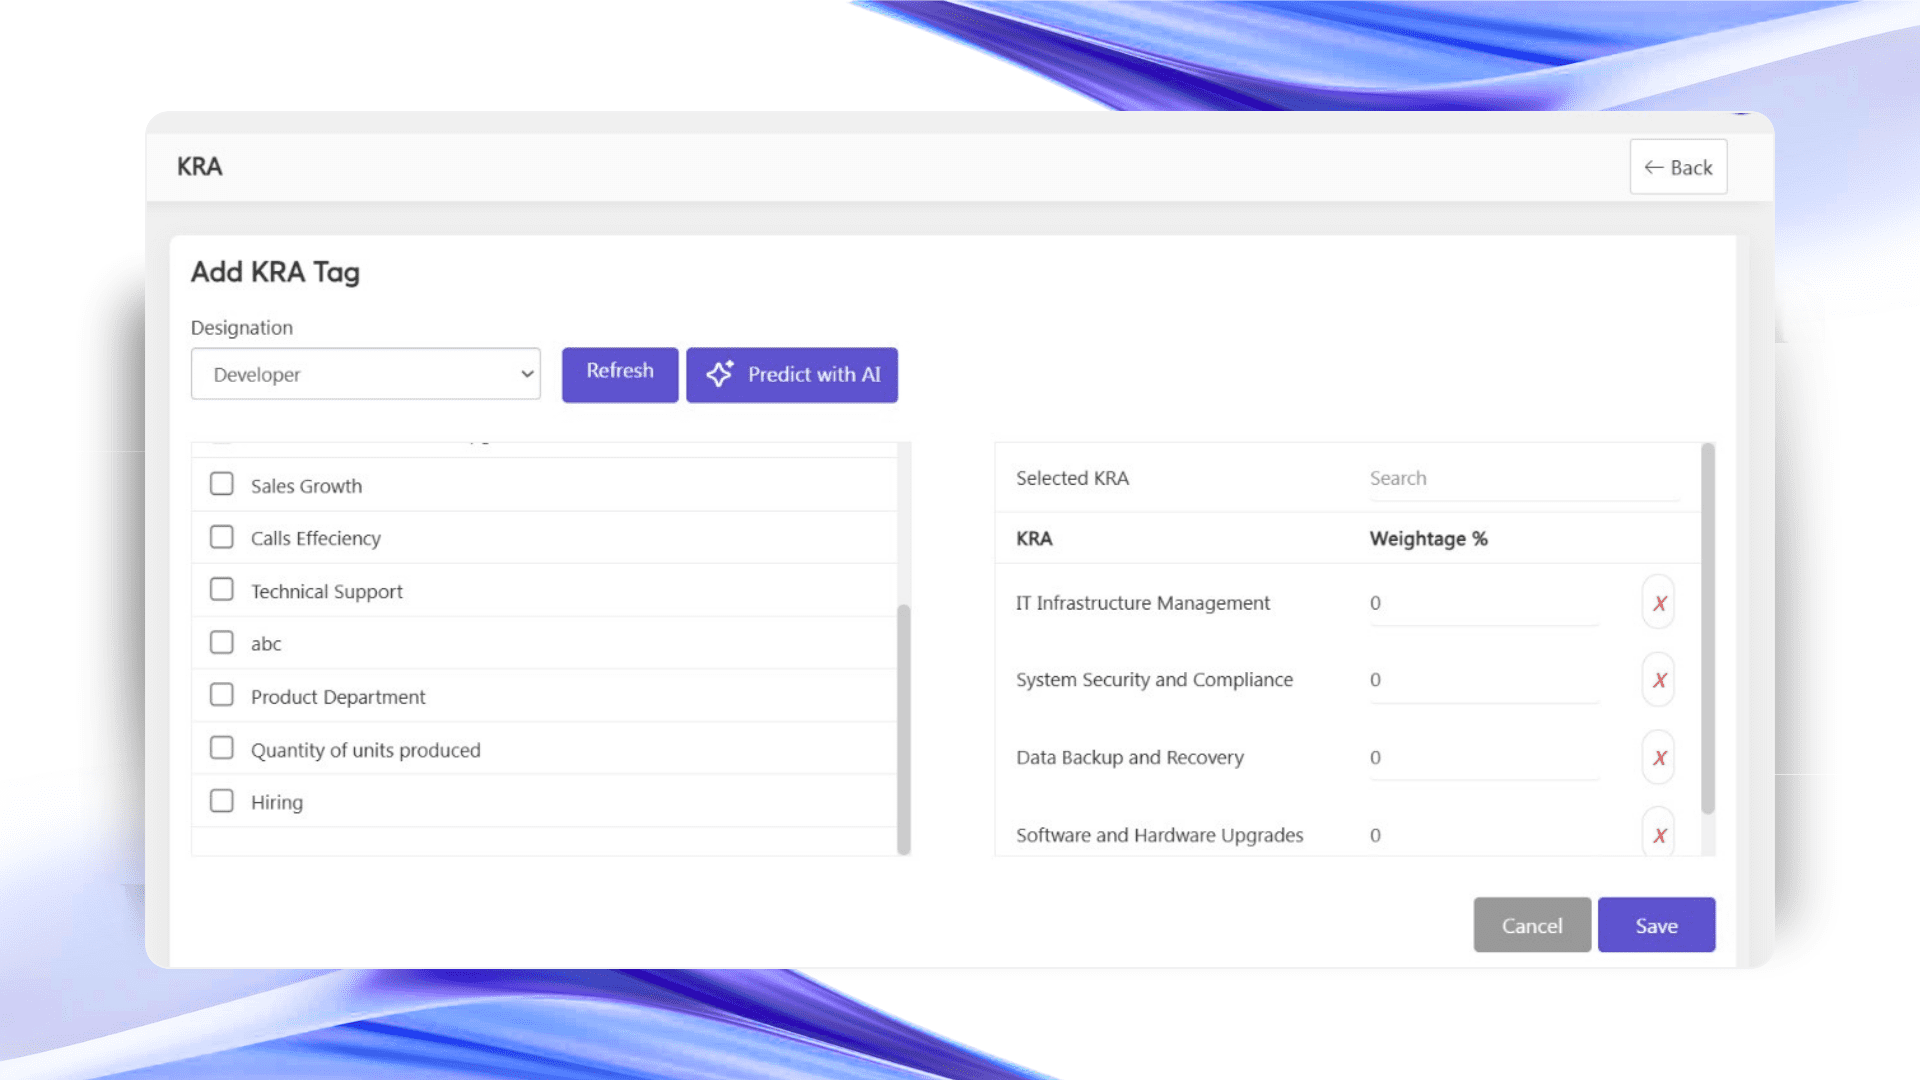
Task: Toggle the Calls Effeciency checkbox
Action: tap(222, 537)
